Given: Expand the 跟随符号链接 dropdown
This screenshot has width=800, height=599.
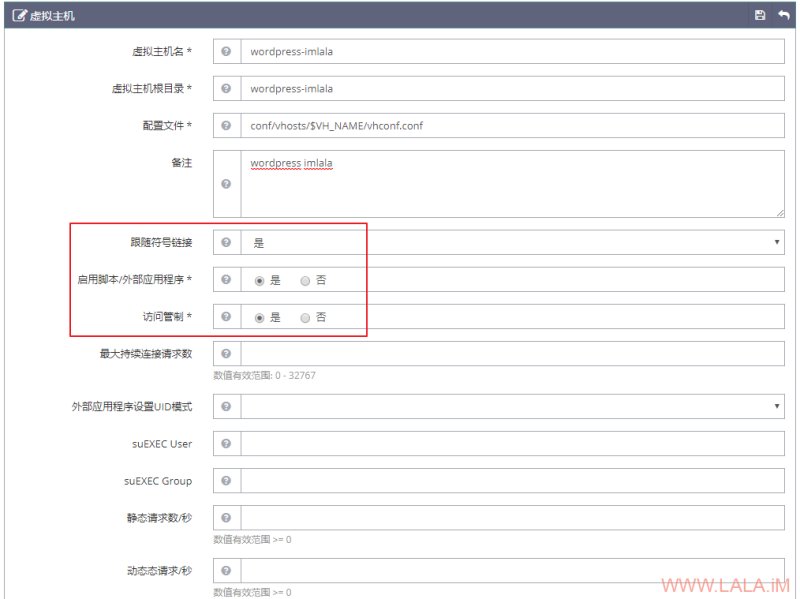Looking at the screenshot, I should 512,242.
